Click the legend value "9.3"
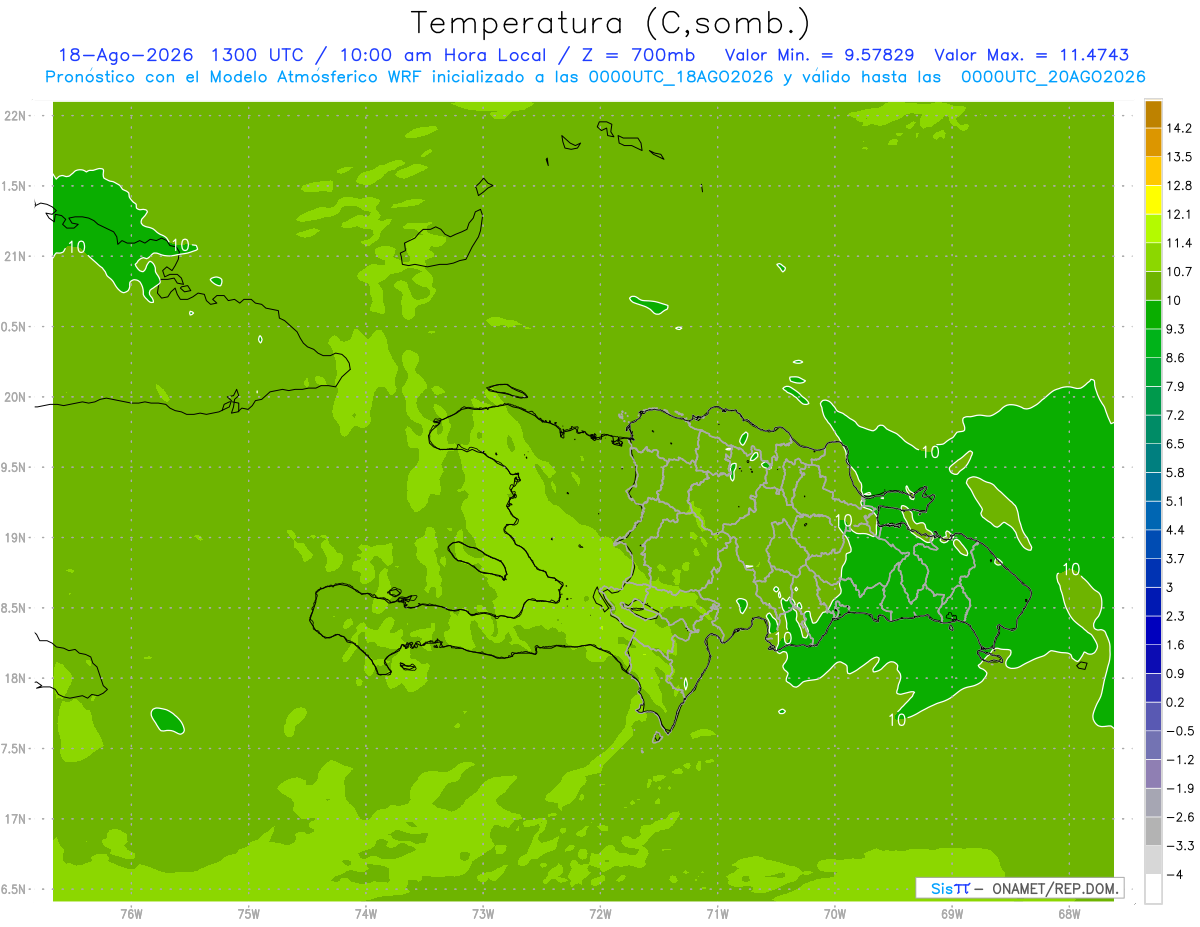Screen dimensions: 1200x927 (x=1177, y=329)
